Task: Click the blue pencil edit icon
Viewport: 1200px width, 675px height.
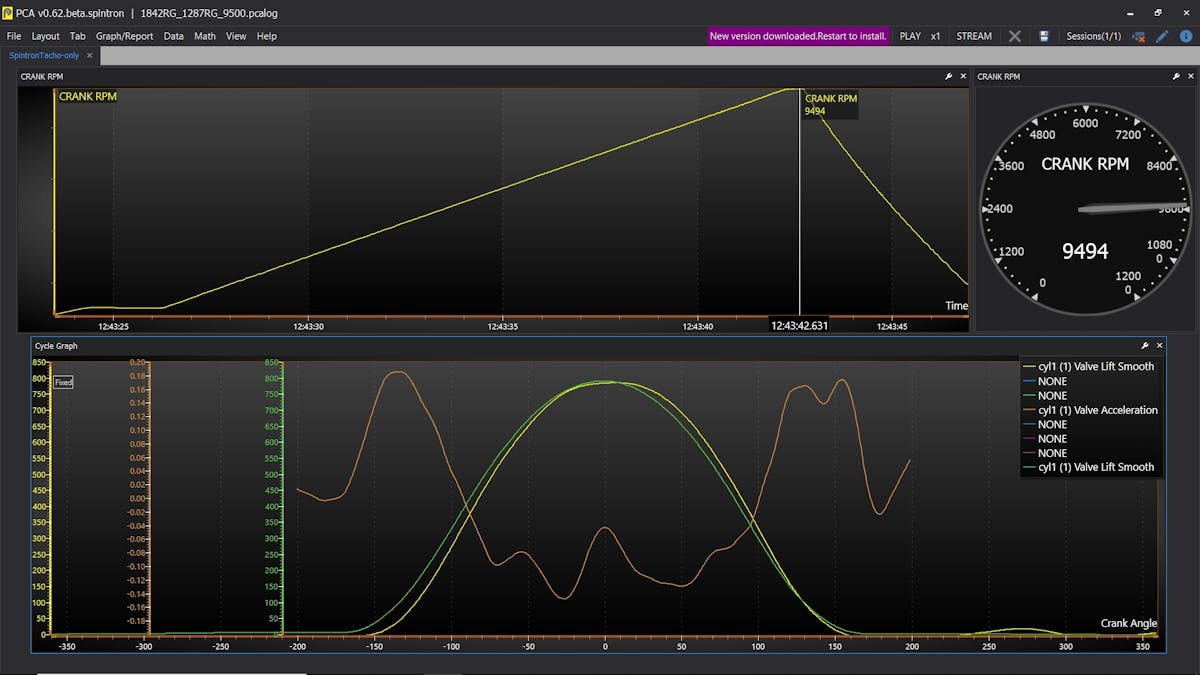Action: [x=1162, y=36]
